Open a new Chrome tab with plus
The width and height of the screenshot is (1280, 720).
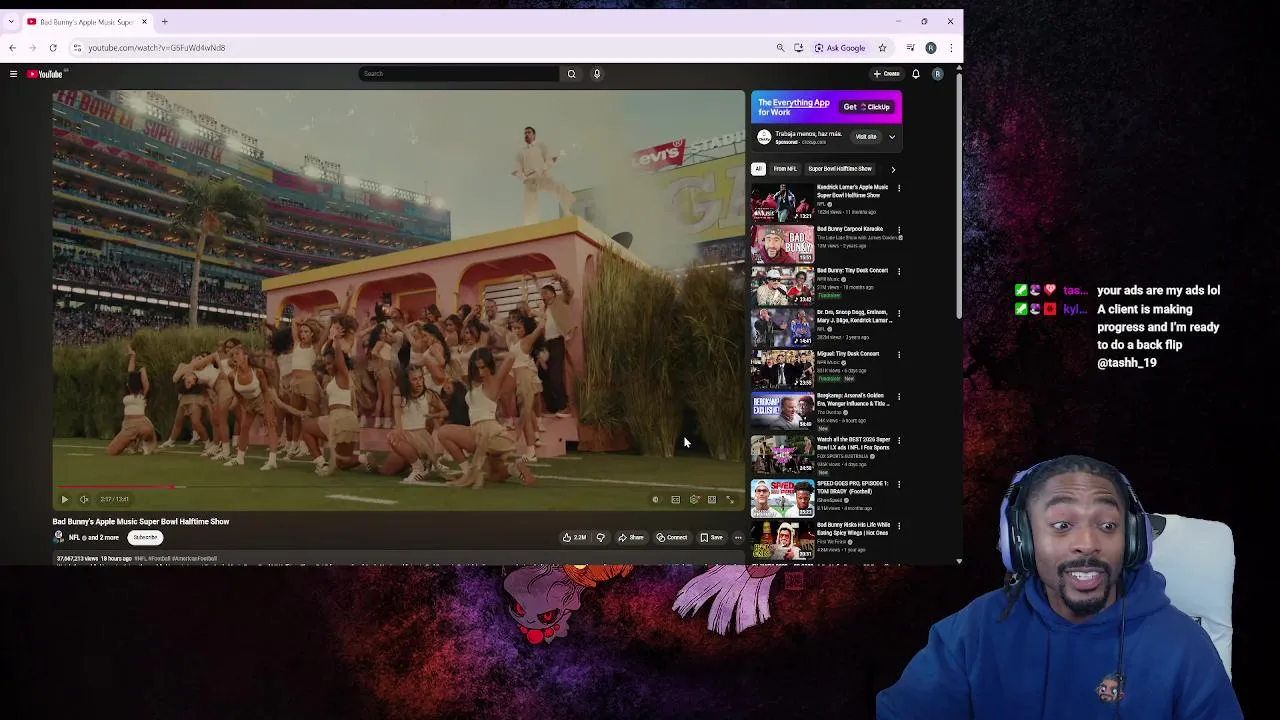[x=165, y=21]
